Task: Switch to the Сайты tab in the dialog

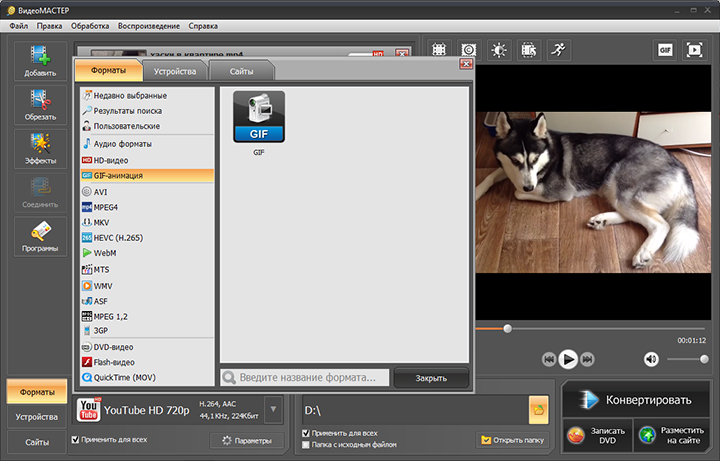Action: tap(242, 72)
